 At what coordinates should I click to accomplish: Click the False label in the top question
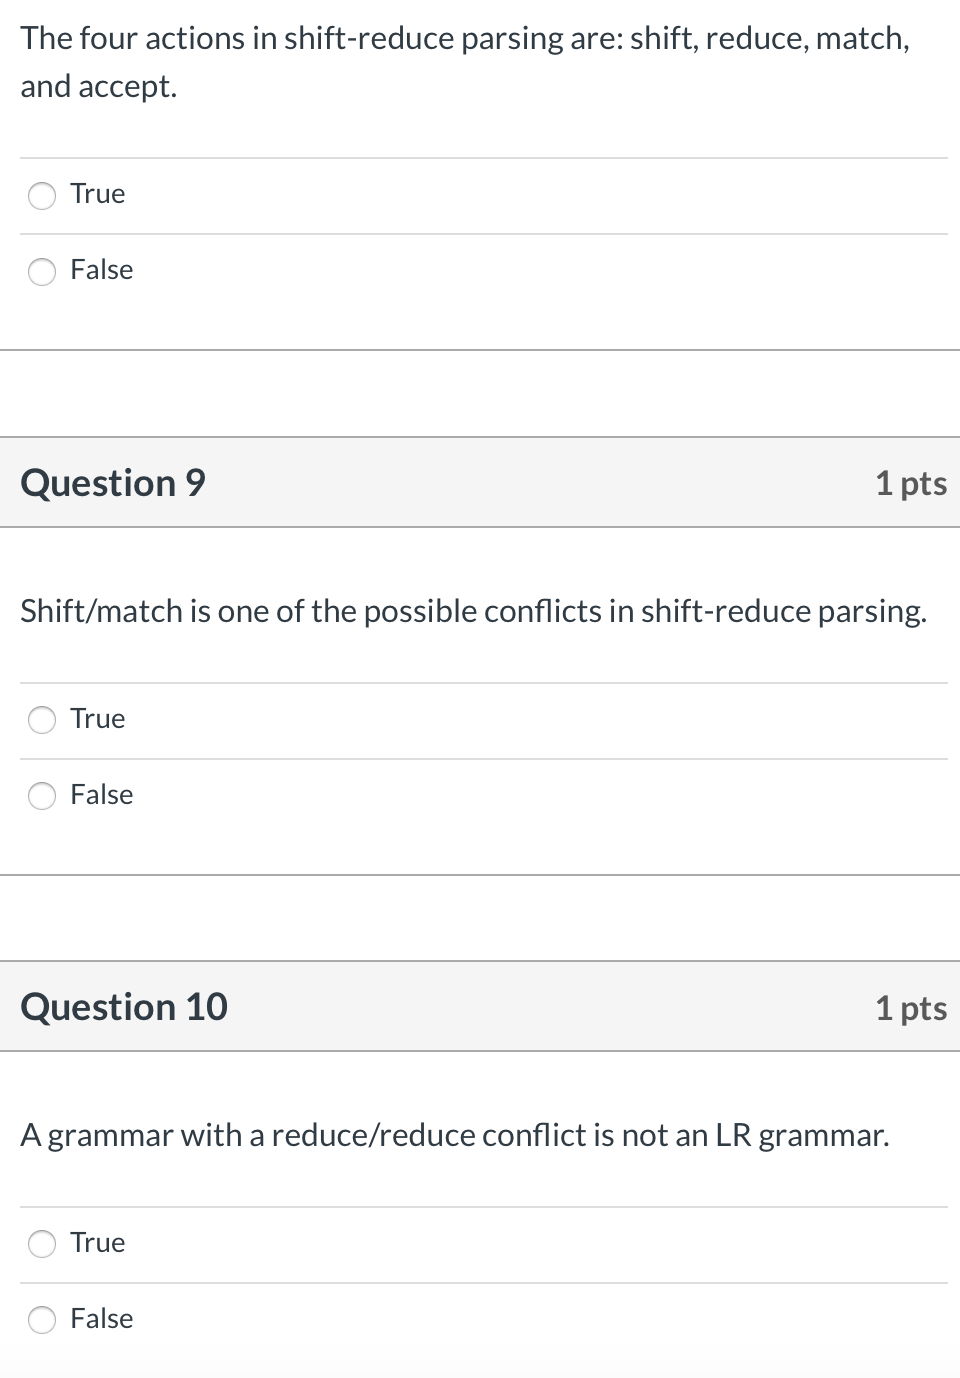[x=101, y=270]
